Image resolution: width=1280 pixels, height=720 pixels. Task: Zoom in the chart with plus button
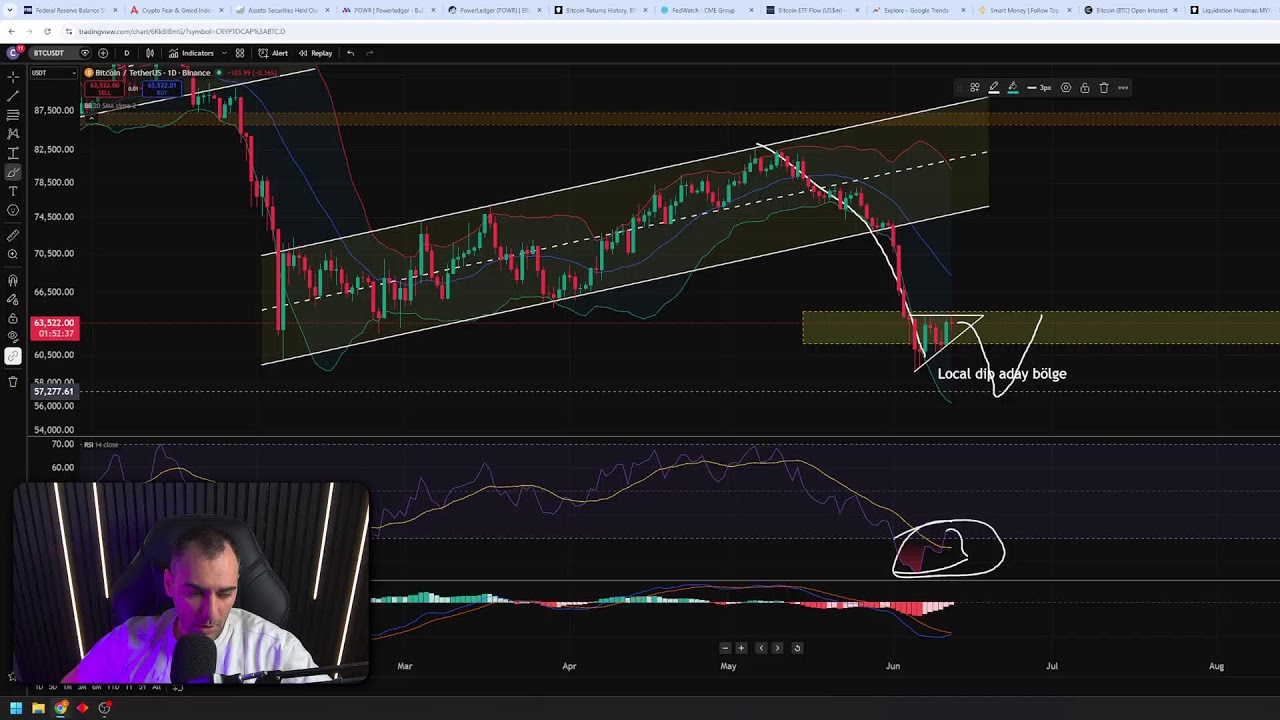pos(741,648)
